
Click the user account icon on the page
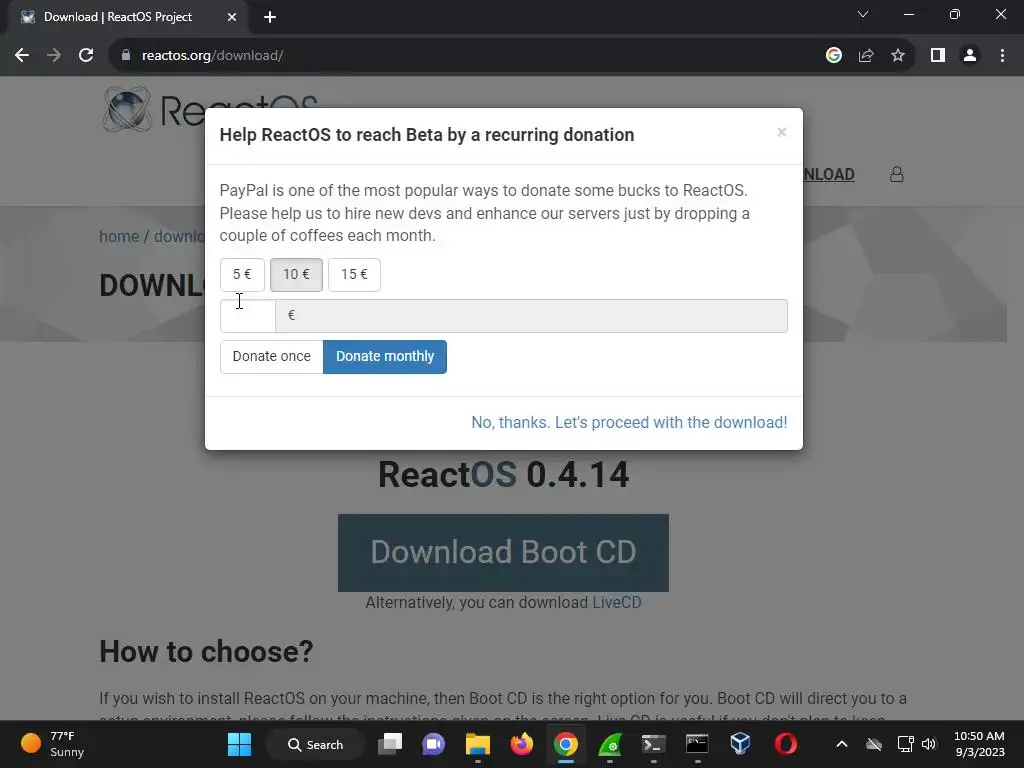pyautogui.click(x=897, y=174)
